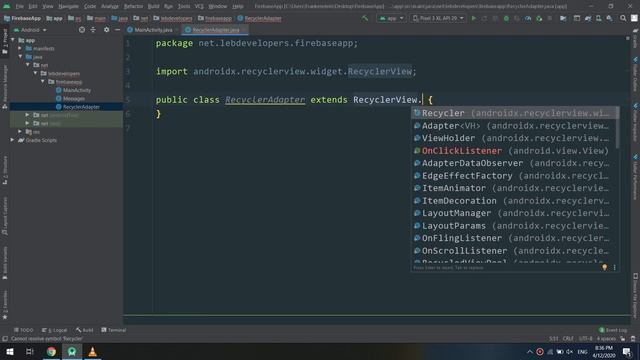The width and height of the screenshot is (640, 360).
Task: Click the intention lightbulb in completion popup
Action: pos(604,267)
